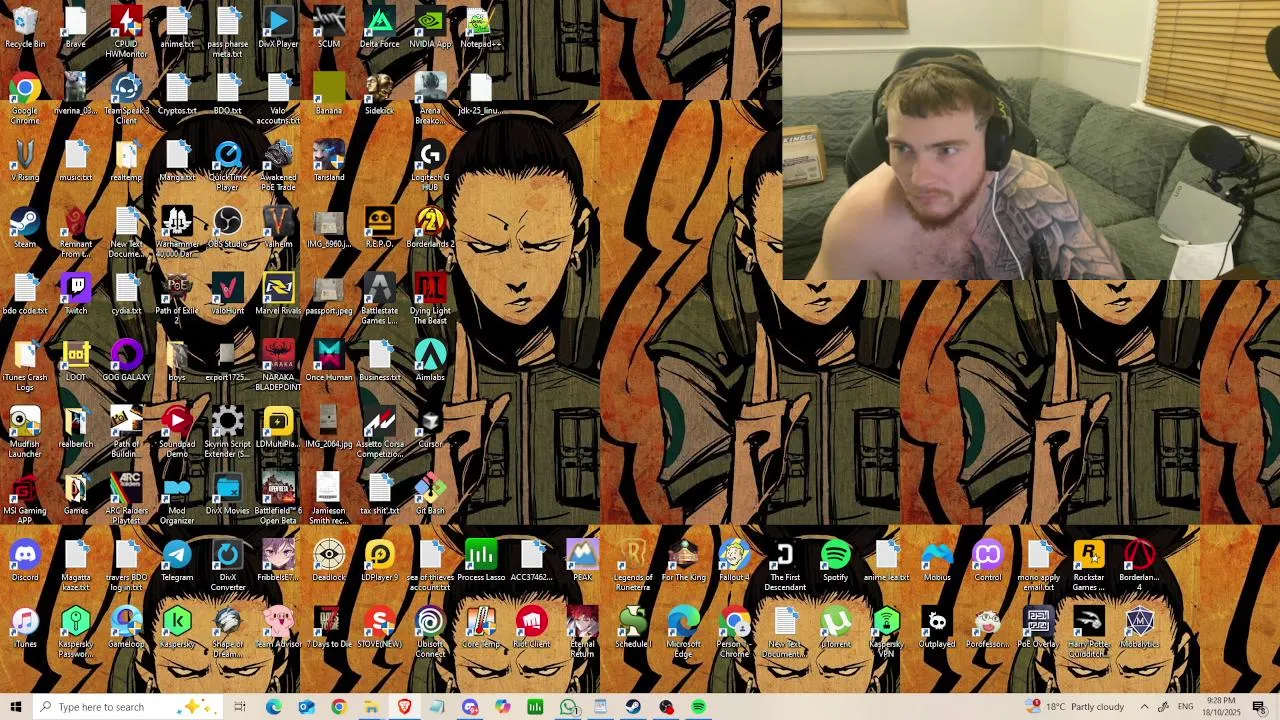Viewport: 1280px width, 720px height.
Task: Open the Git Bash desktop shortcut
Action: tap(430, 495)
